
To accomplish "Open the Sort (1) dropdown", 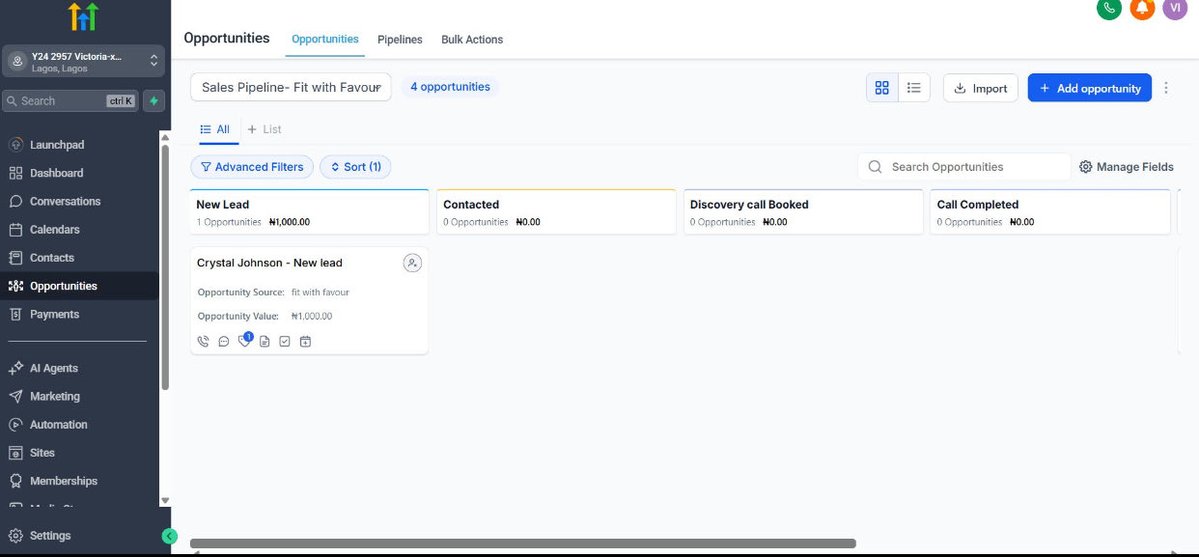I will tap(355, 167).
